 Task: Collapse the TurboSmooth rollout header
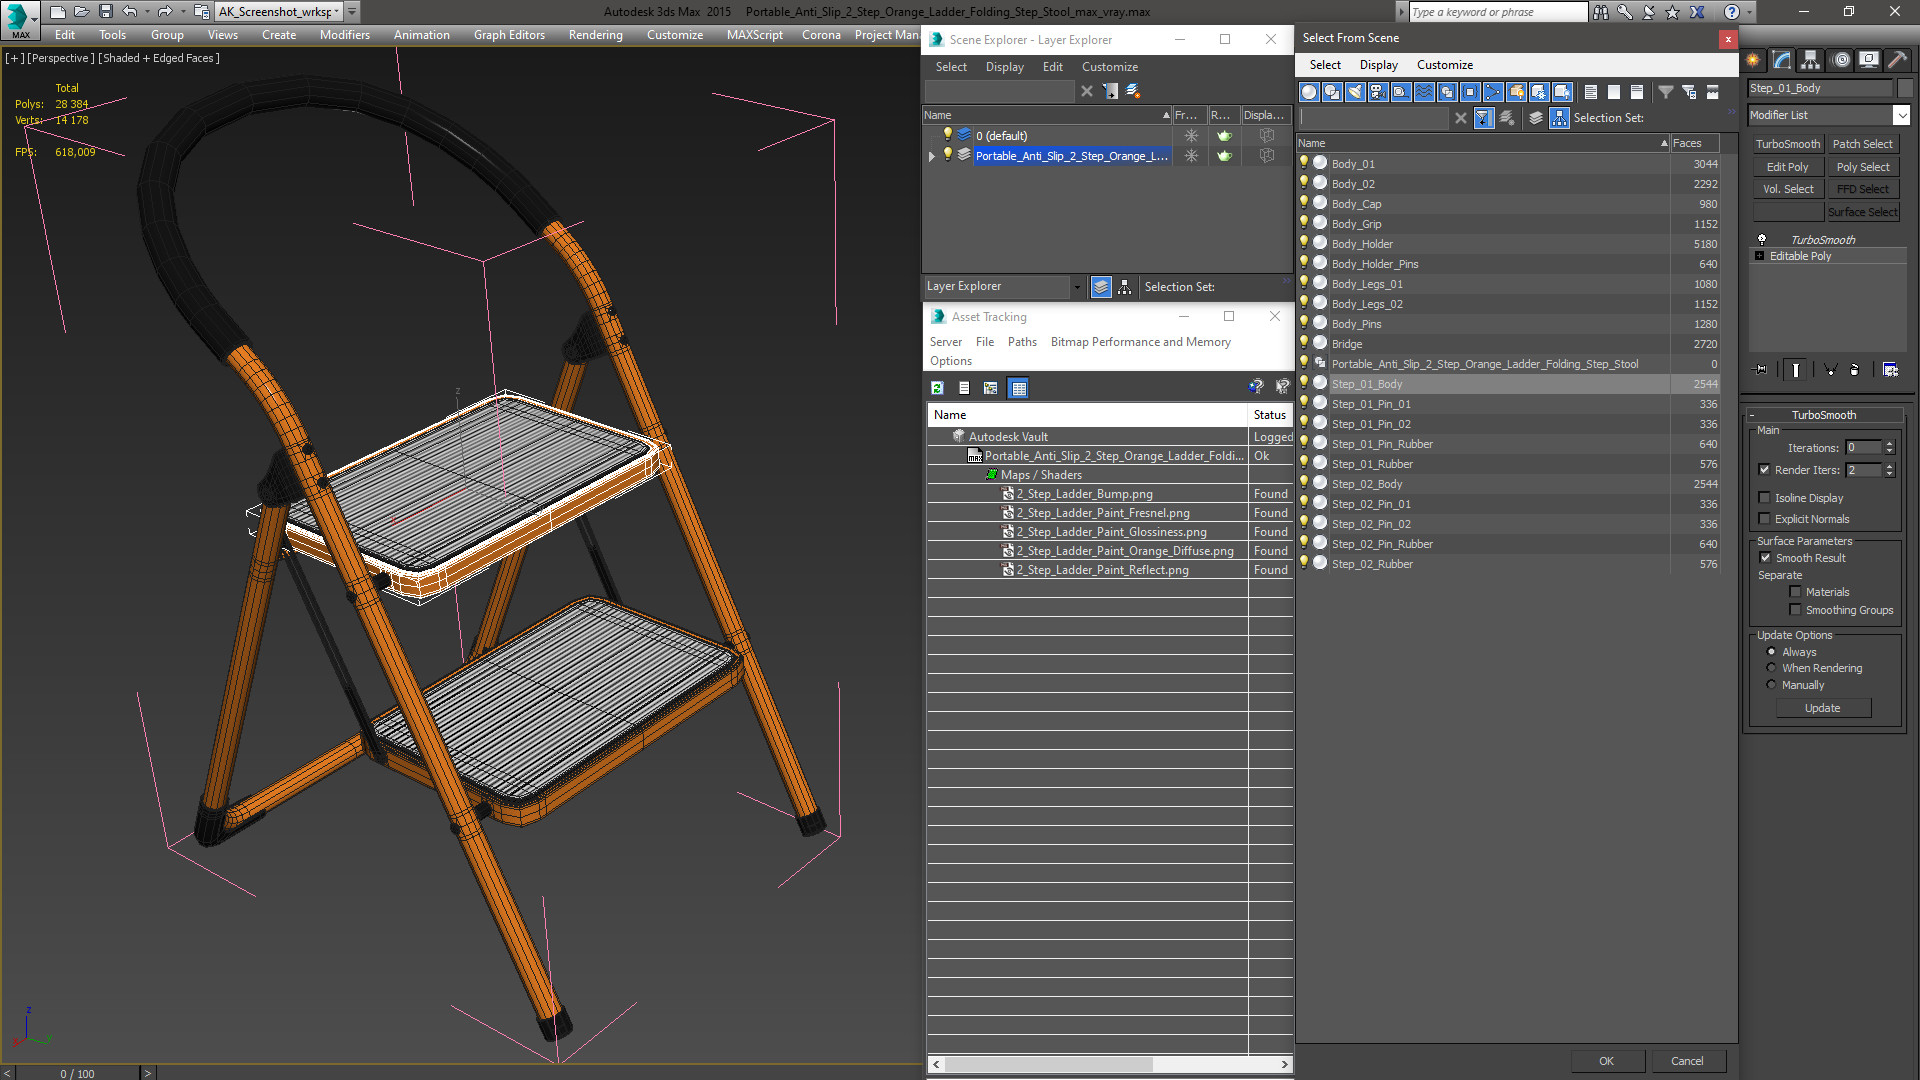pos(1823,415)
